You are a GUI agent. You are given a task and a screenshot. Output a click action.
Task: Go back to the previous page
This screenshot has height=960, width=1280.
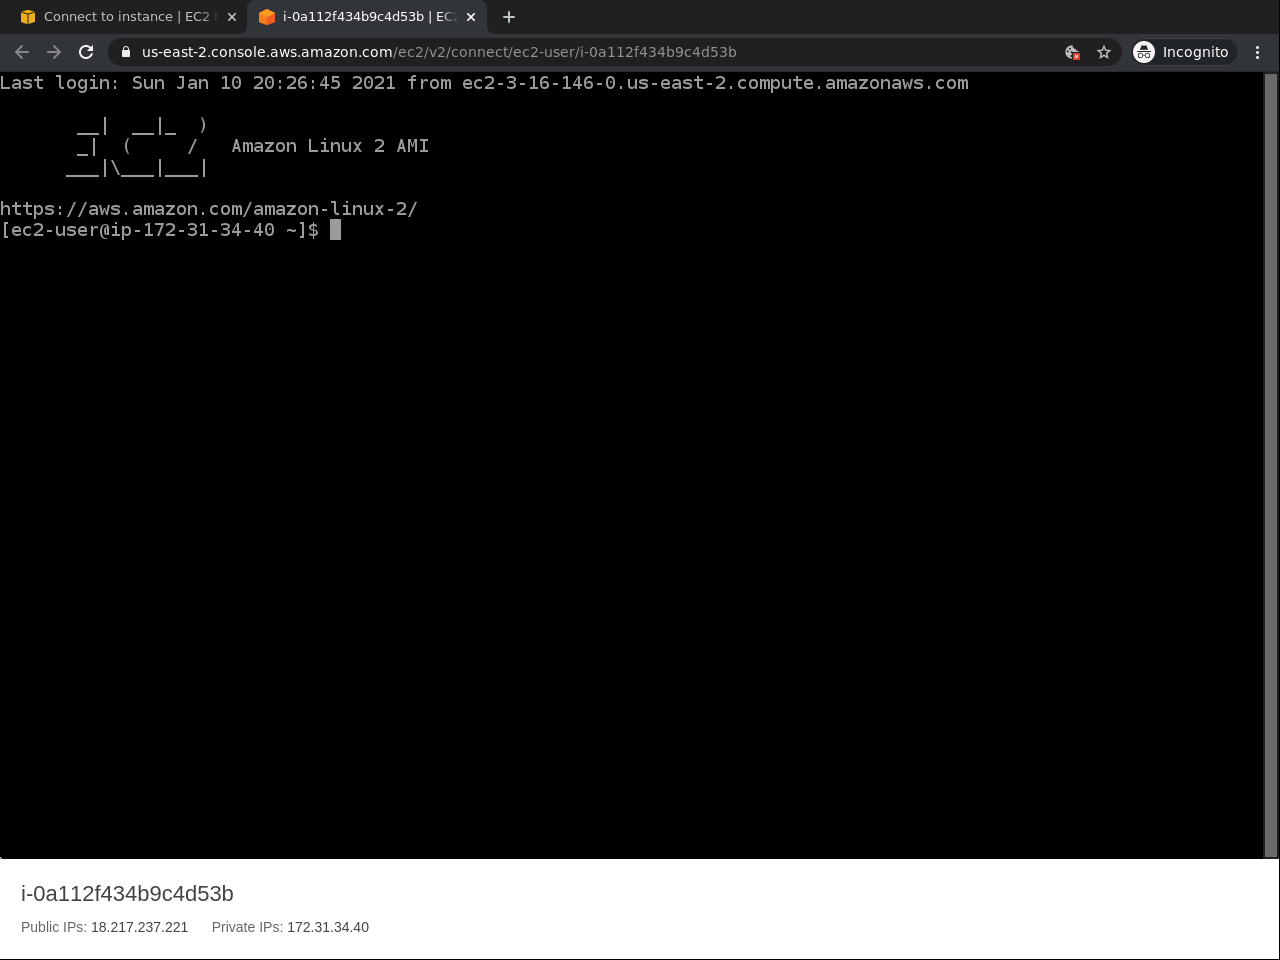[22, 52]
